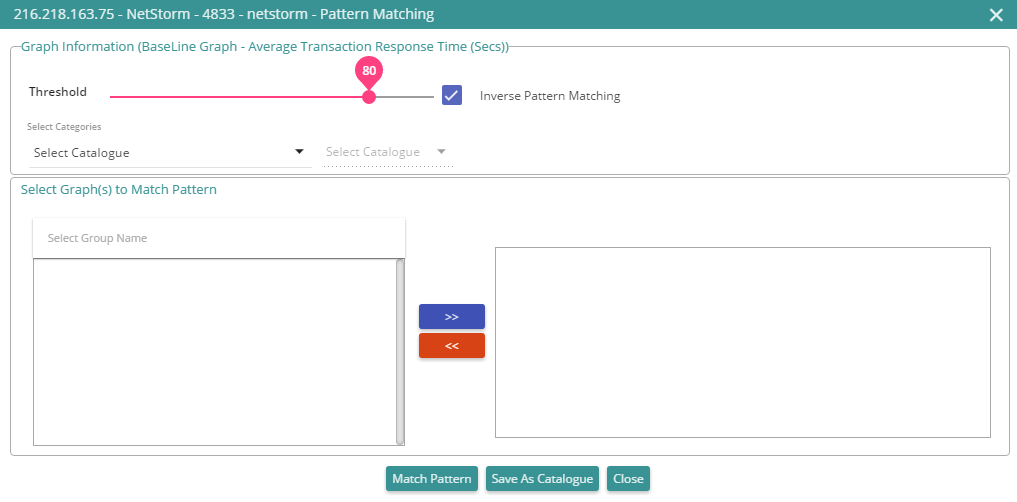This screenshot has height=502, width=1017.
Task: Dismiss the dialog using the title bar X icon
Action: tap(996, 15)
